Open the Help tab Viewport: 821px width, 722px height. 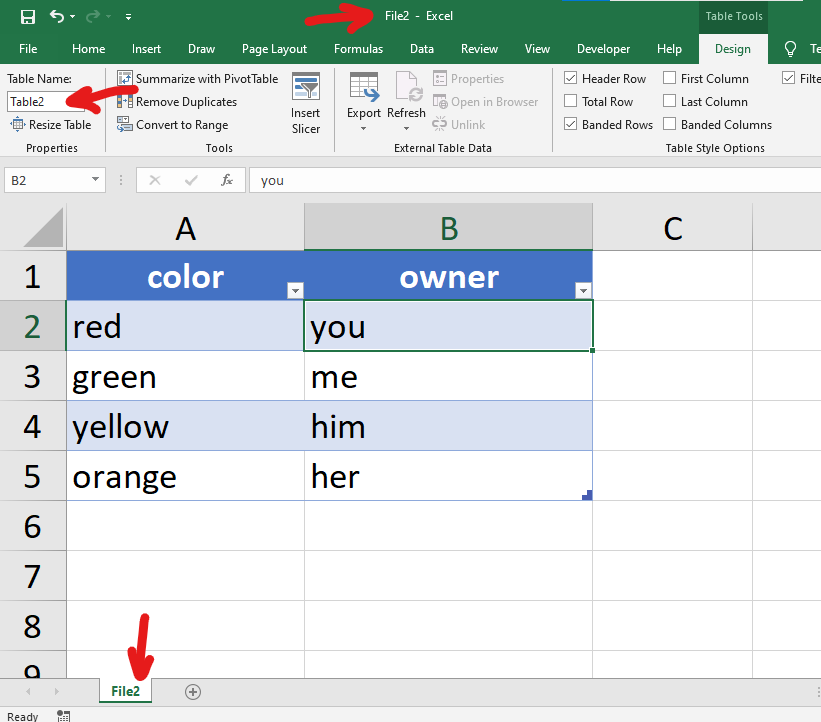tap(669, 49)
